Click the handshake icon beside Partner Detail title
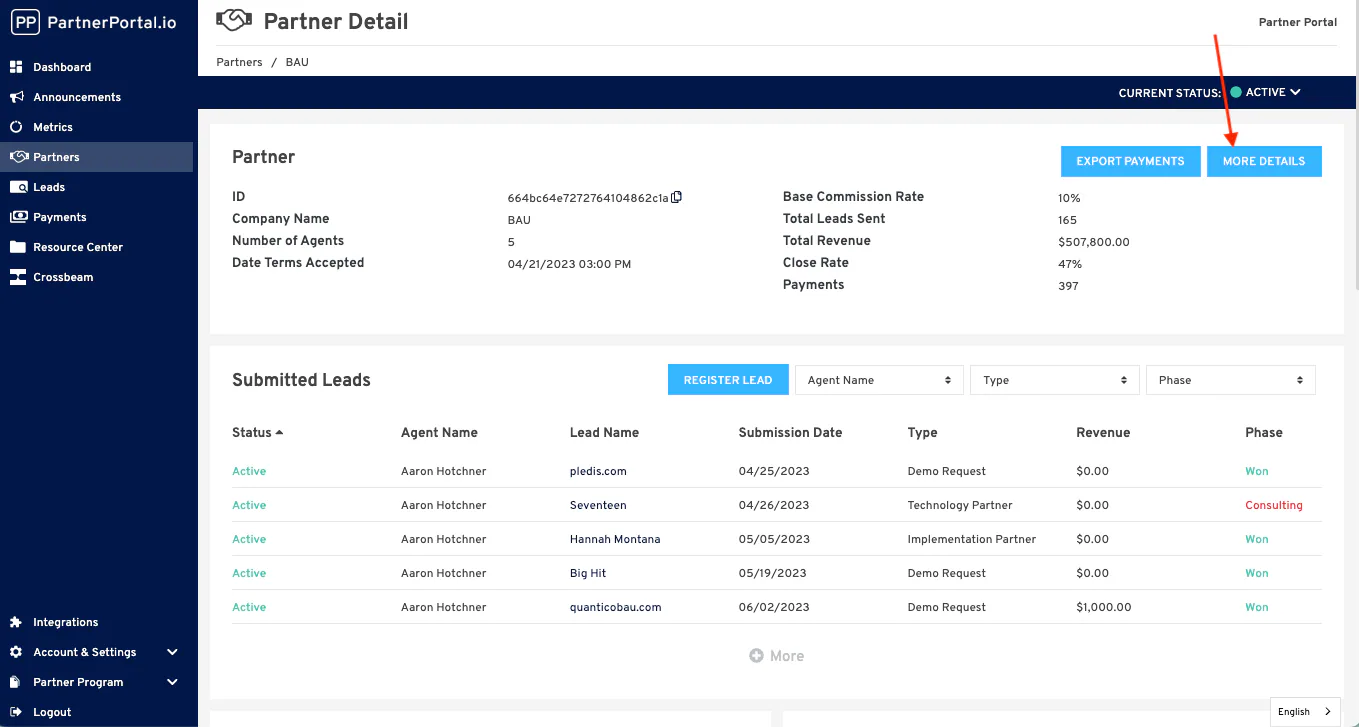The width and height of the screenshot is (1359, 727). [234, 20]
